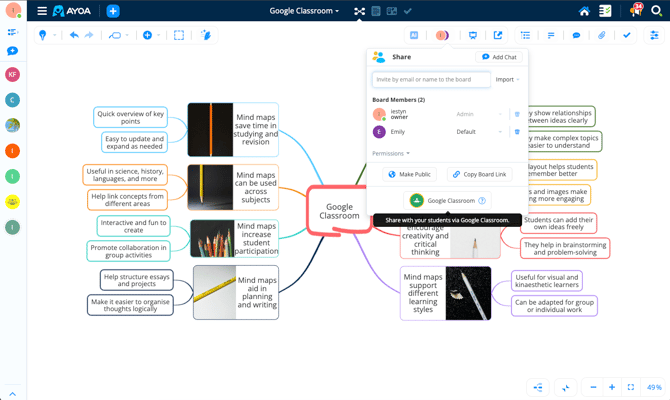Click the blue plus create button
The height and width of the screenshot is (400, 670).
113,11
